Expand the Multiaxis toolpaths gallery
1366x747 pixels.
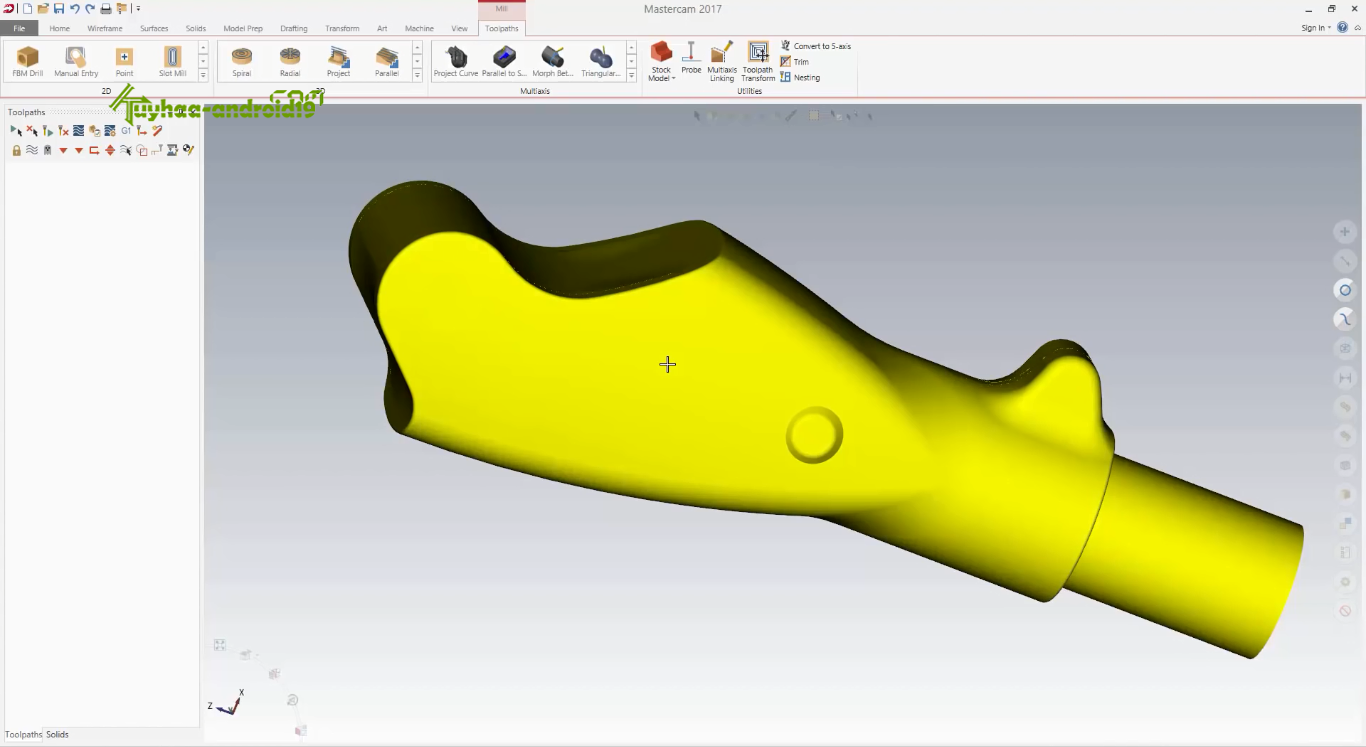[631, 76]
